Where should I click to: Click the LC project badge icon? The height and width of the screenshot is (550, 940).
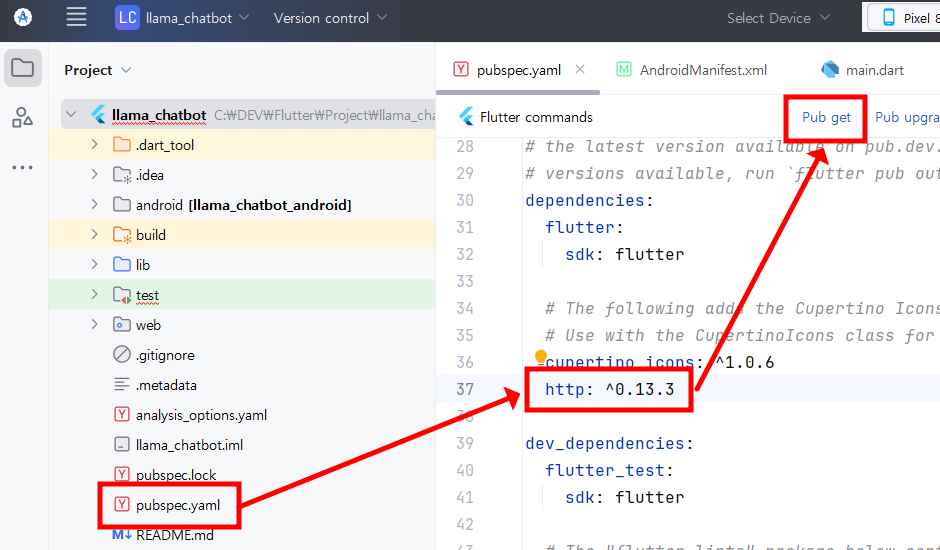(x=127, y=17)
